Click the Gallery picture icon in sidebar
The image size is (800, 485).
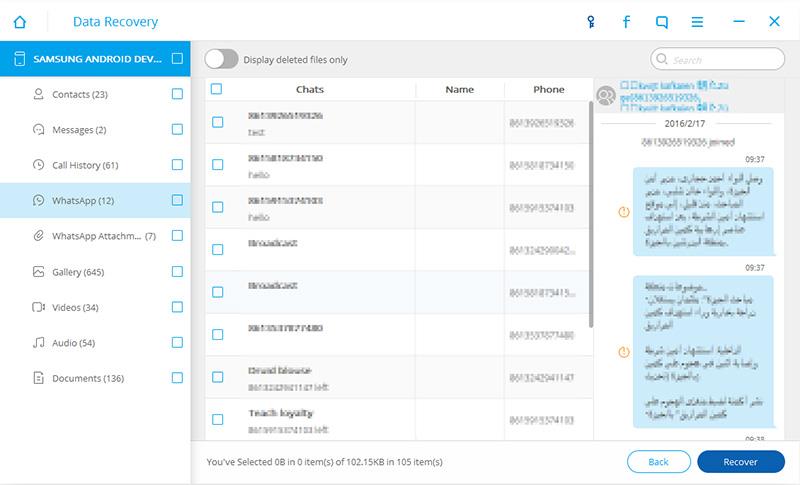pos(39,272)
